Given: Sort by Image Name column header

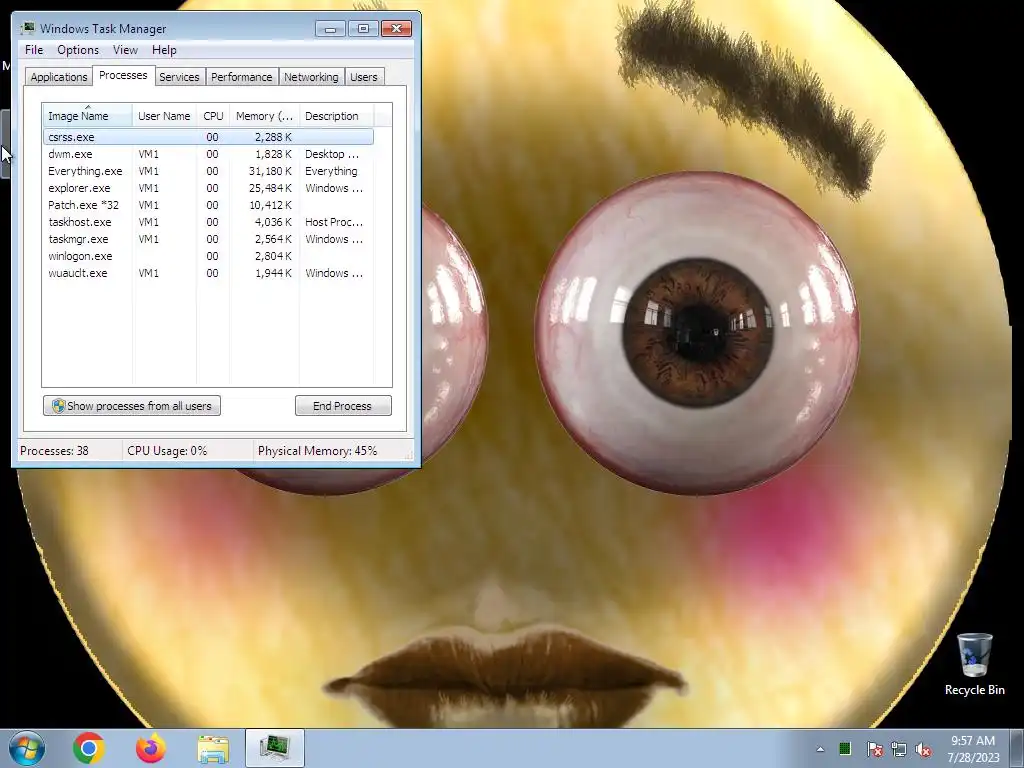Looking at the screenshot, I should (88, 115).
